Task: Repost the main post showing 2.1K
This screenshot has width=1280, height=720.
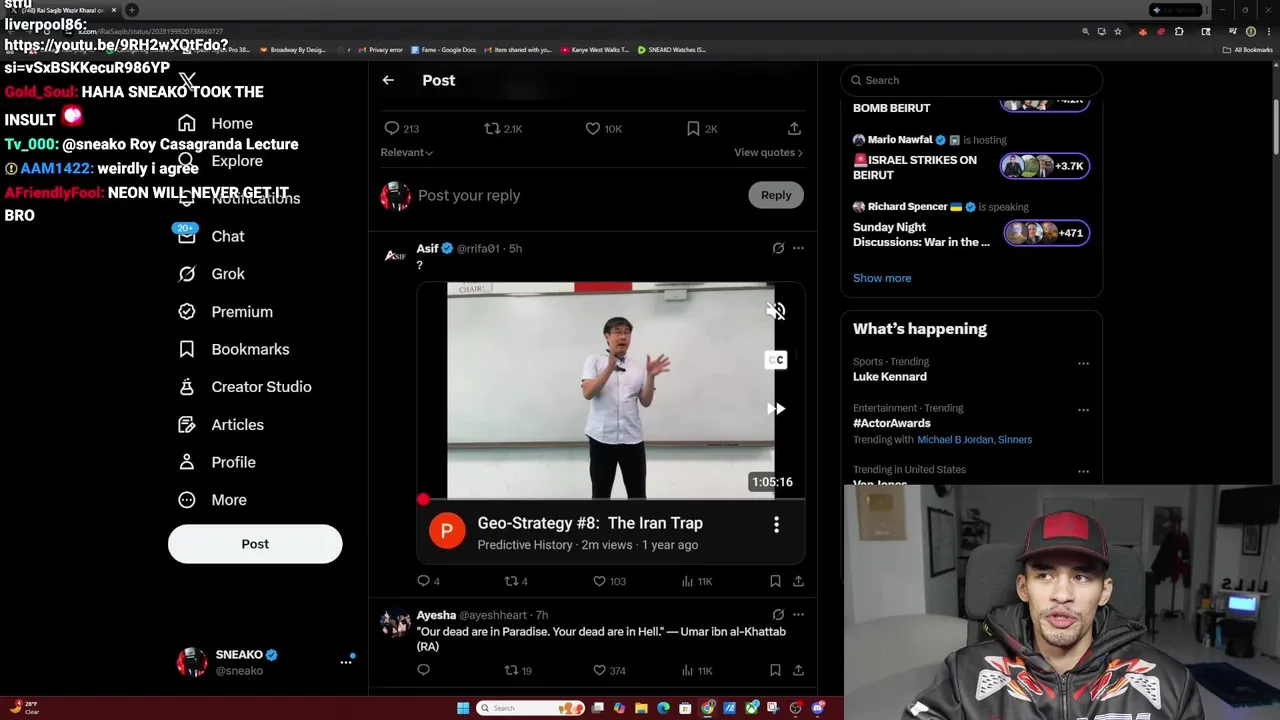Action: pos(503,129)
